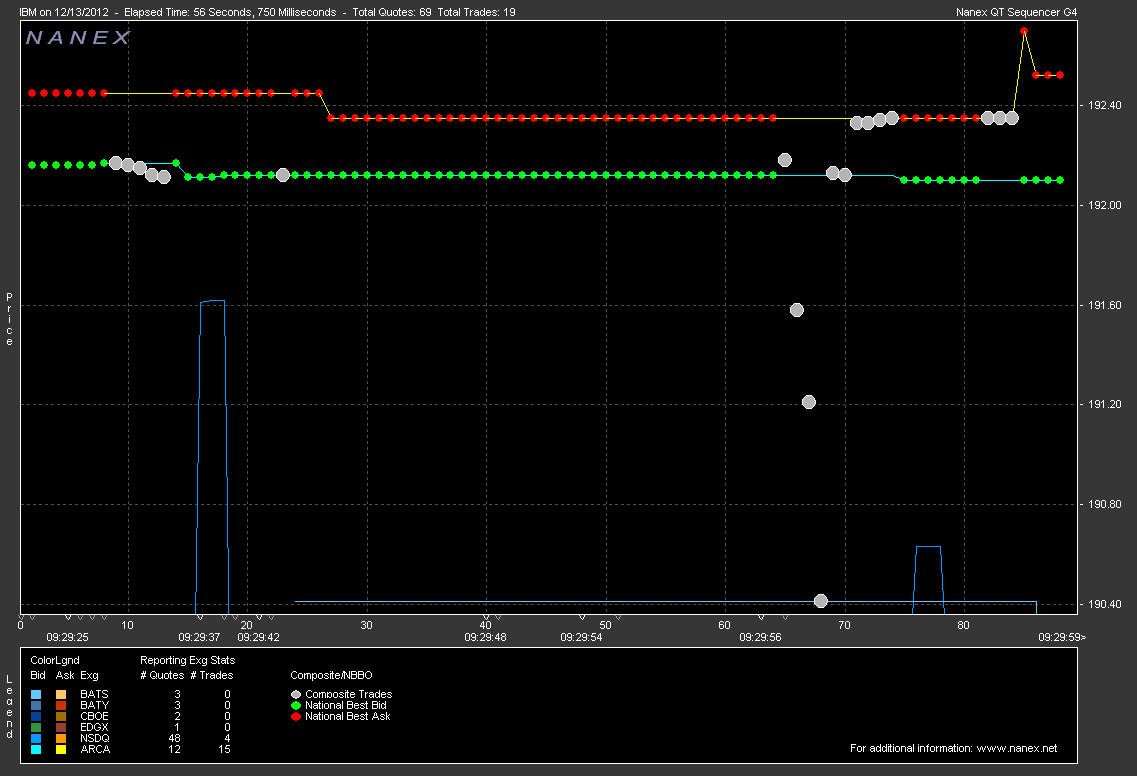1137x776 pixels.
Task: Click the 190.80 price axis label
Action: (x=1104, y=505)
